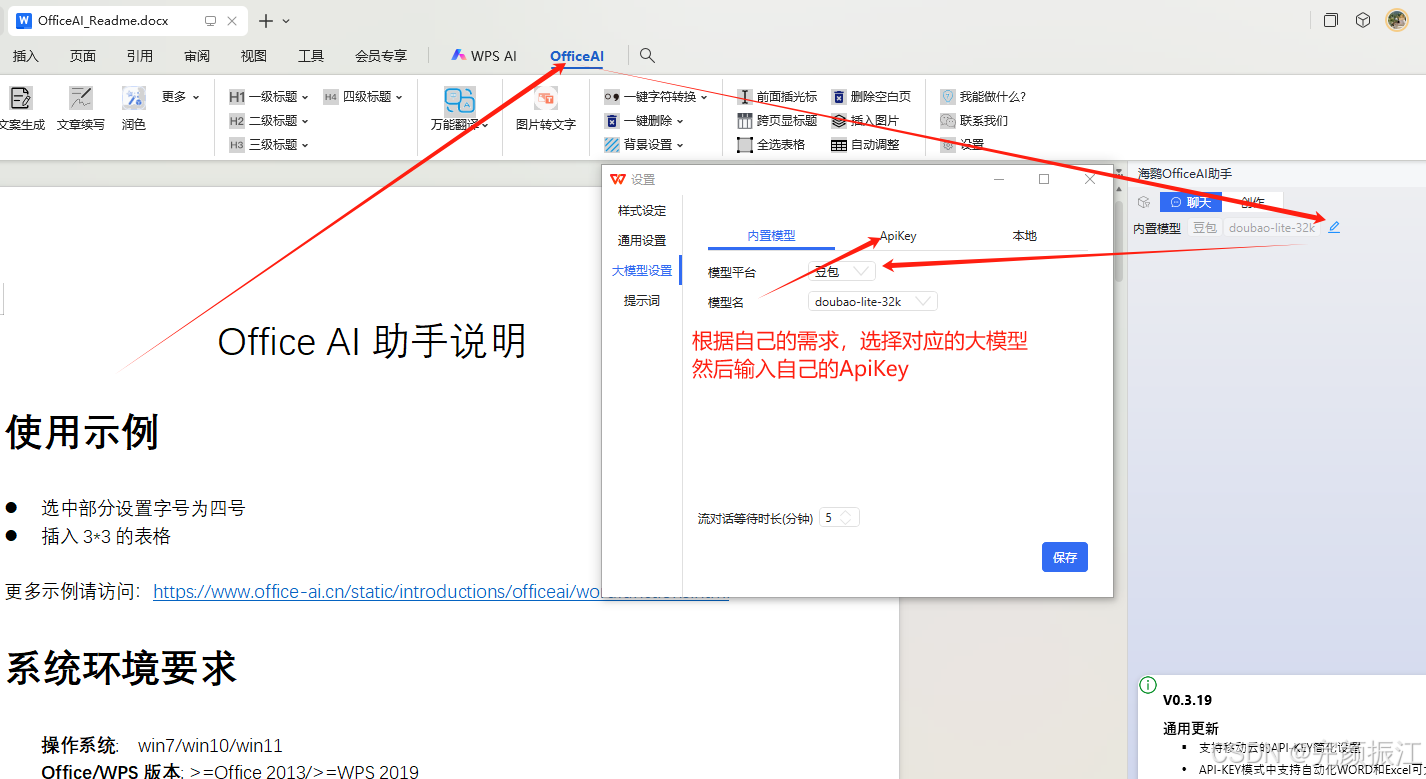This screenshot has width=1426, height=779.
Task: Click the new tab plus icon
Action: click(265, 21)
